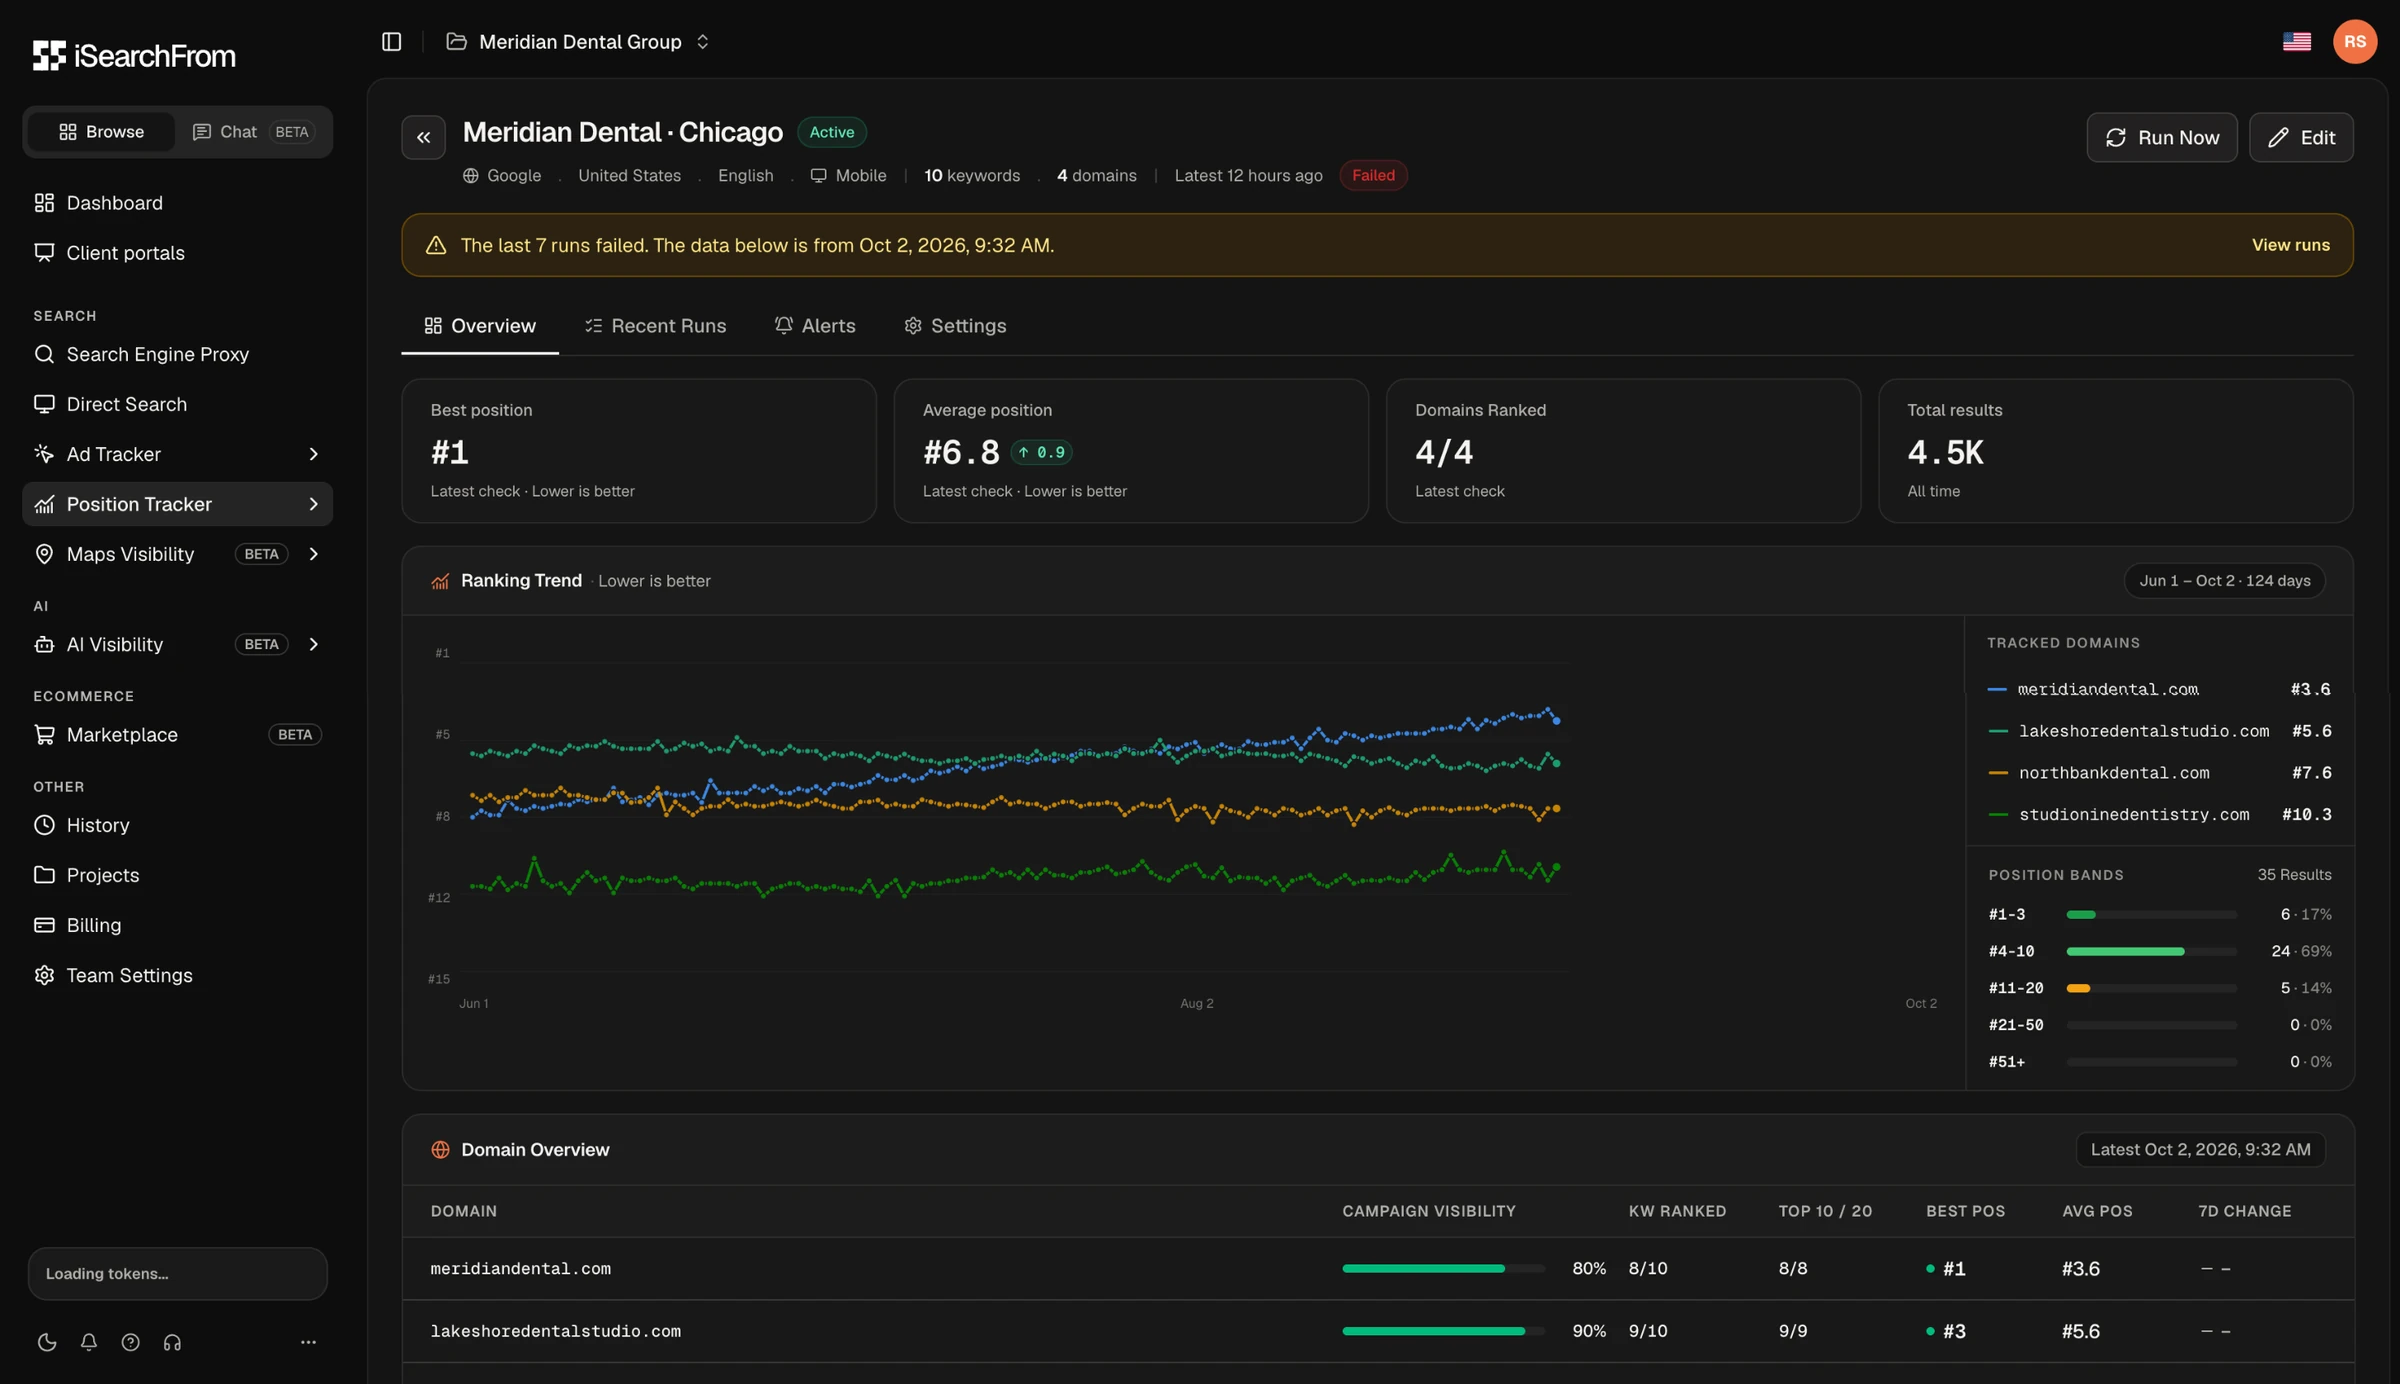Open Billing page
This screenshot has width=2400, height=1384.
[177, 925]
